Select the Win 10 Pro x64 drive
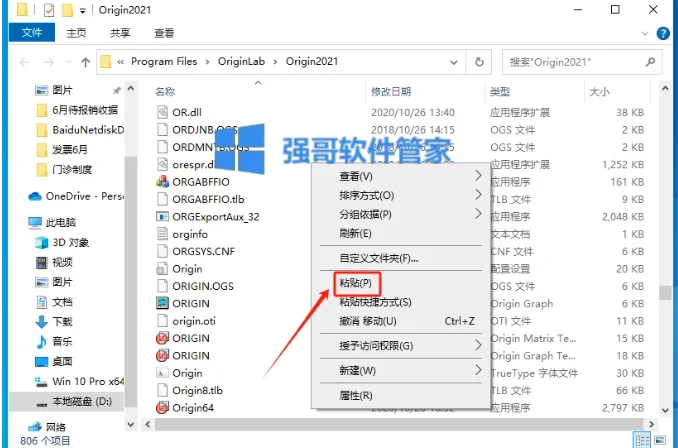 (78, 381)
